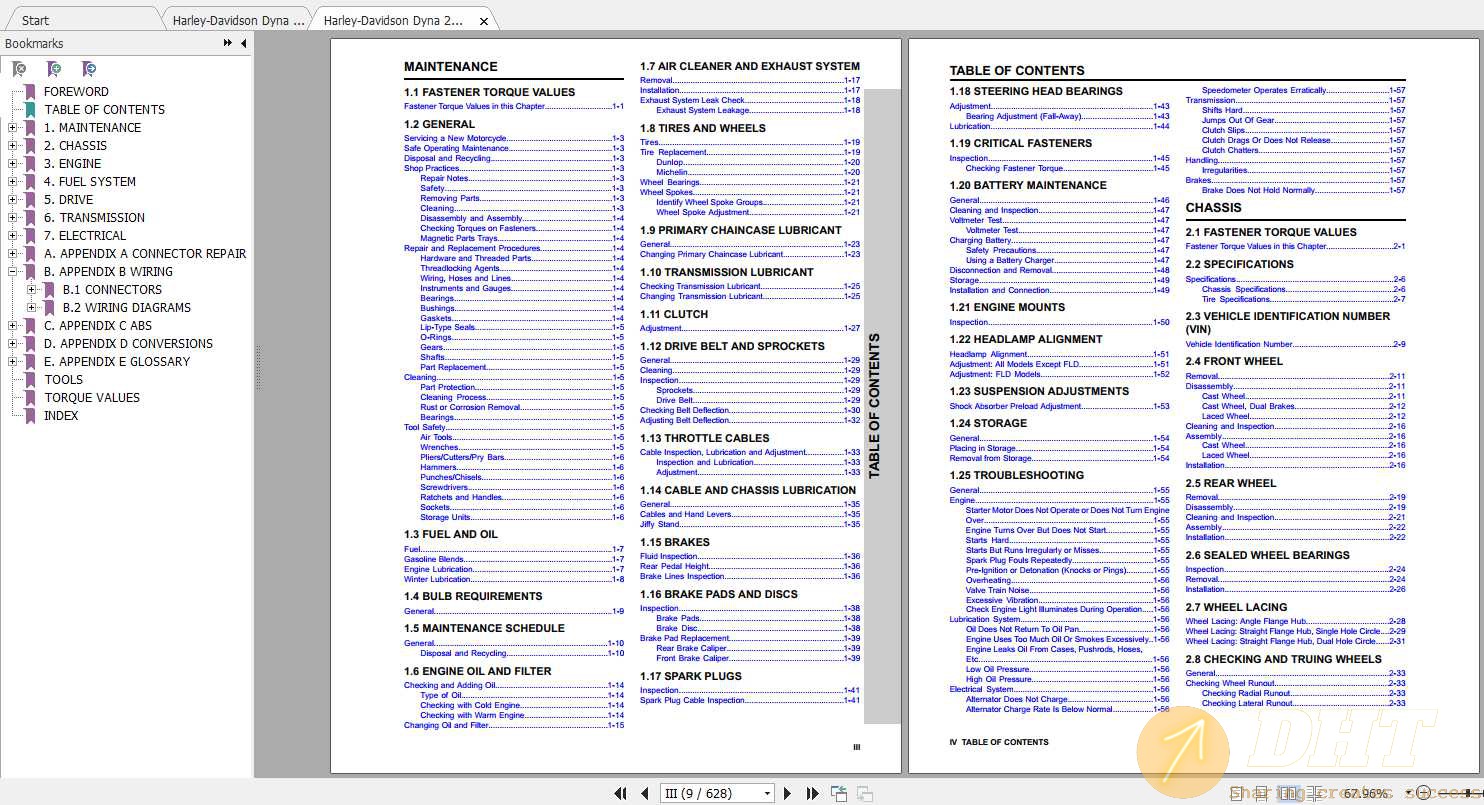1484x805 pixels.
Task: Open the zoom percentage dropdown arrow
Action: click(x=1410, y=793)
